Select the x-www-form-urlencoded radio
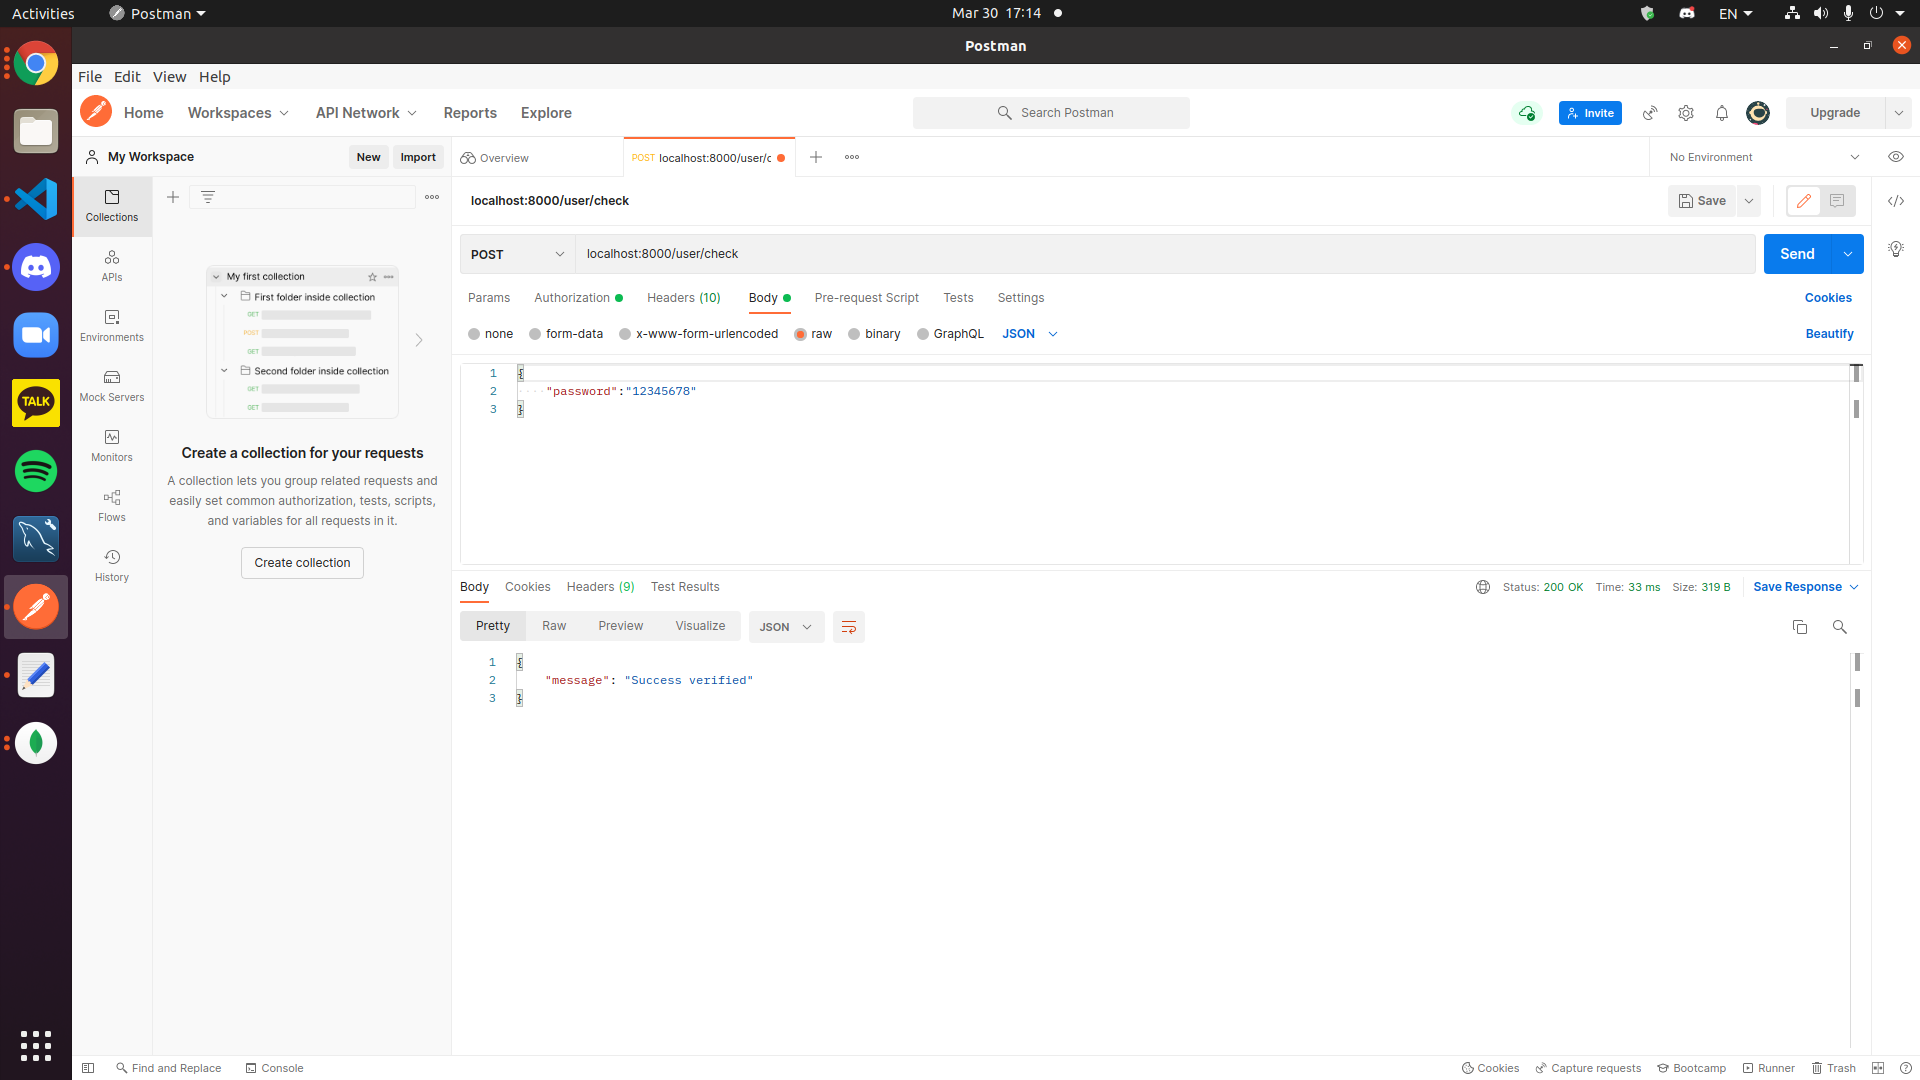Image resolution: width=1920 pixels, height=1080 pixels. pos(625,334)
